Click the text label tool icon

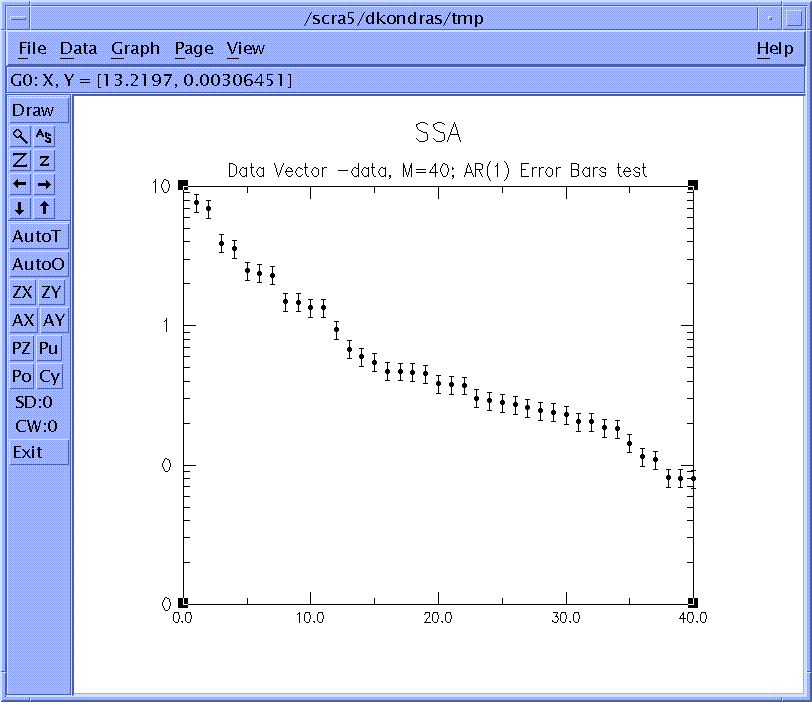click(46, 136)
